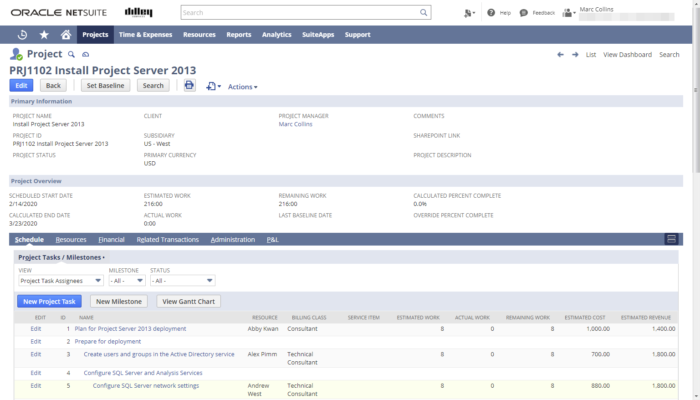700x400 pixels.
Task: Click the Feedback speech bubble icon
Action: [x=524, y=13]
